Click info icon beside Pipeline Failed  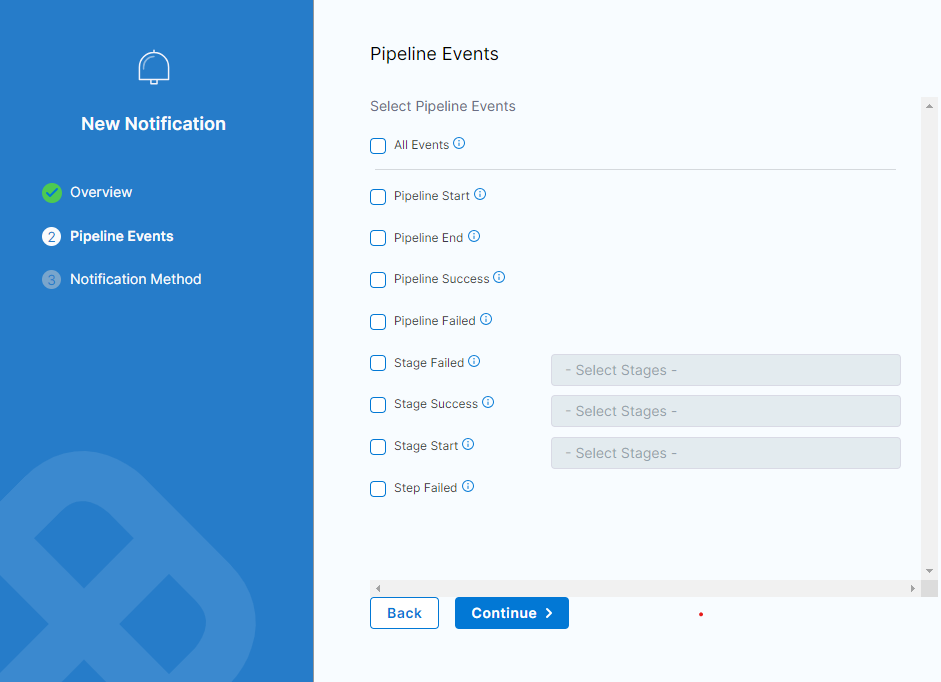click(486, 320)
